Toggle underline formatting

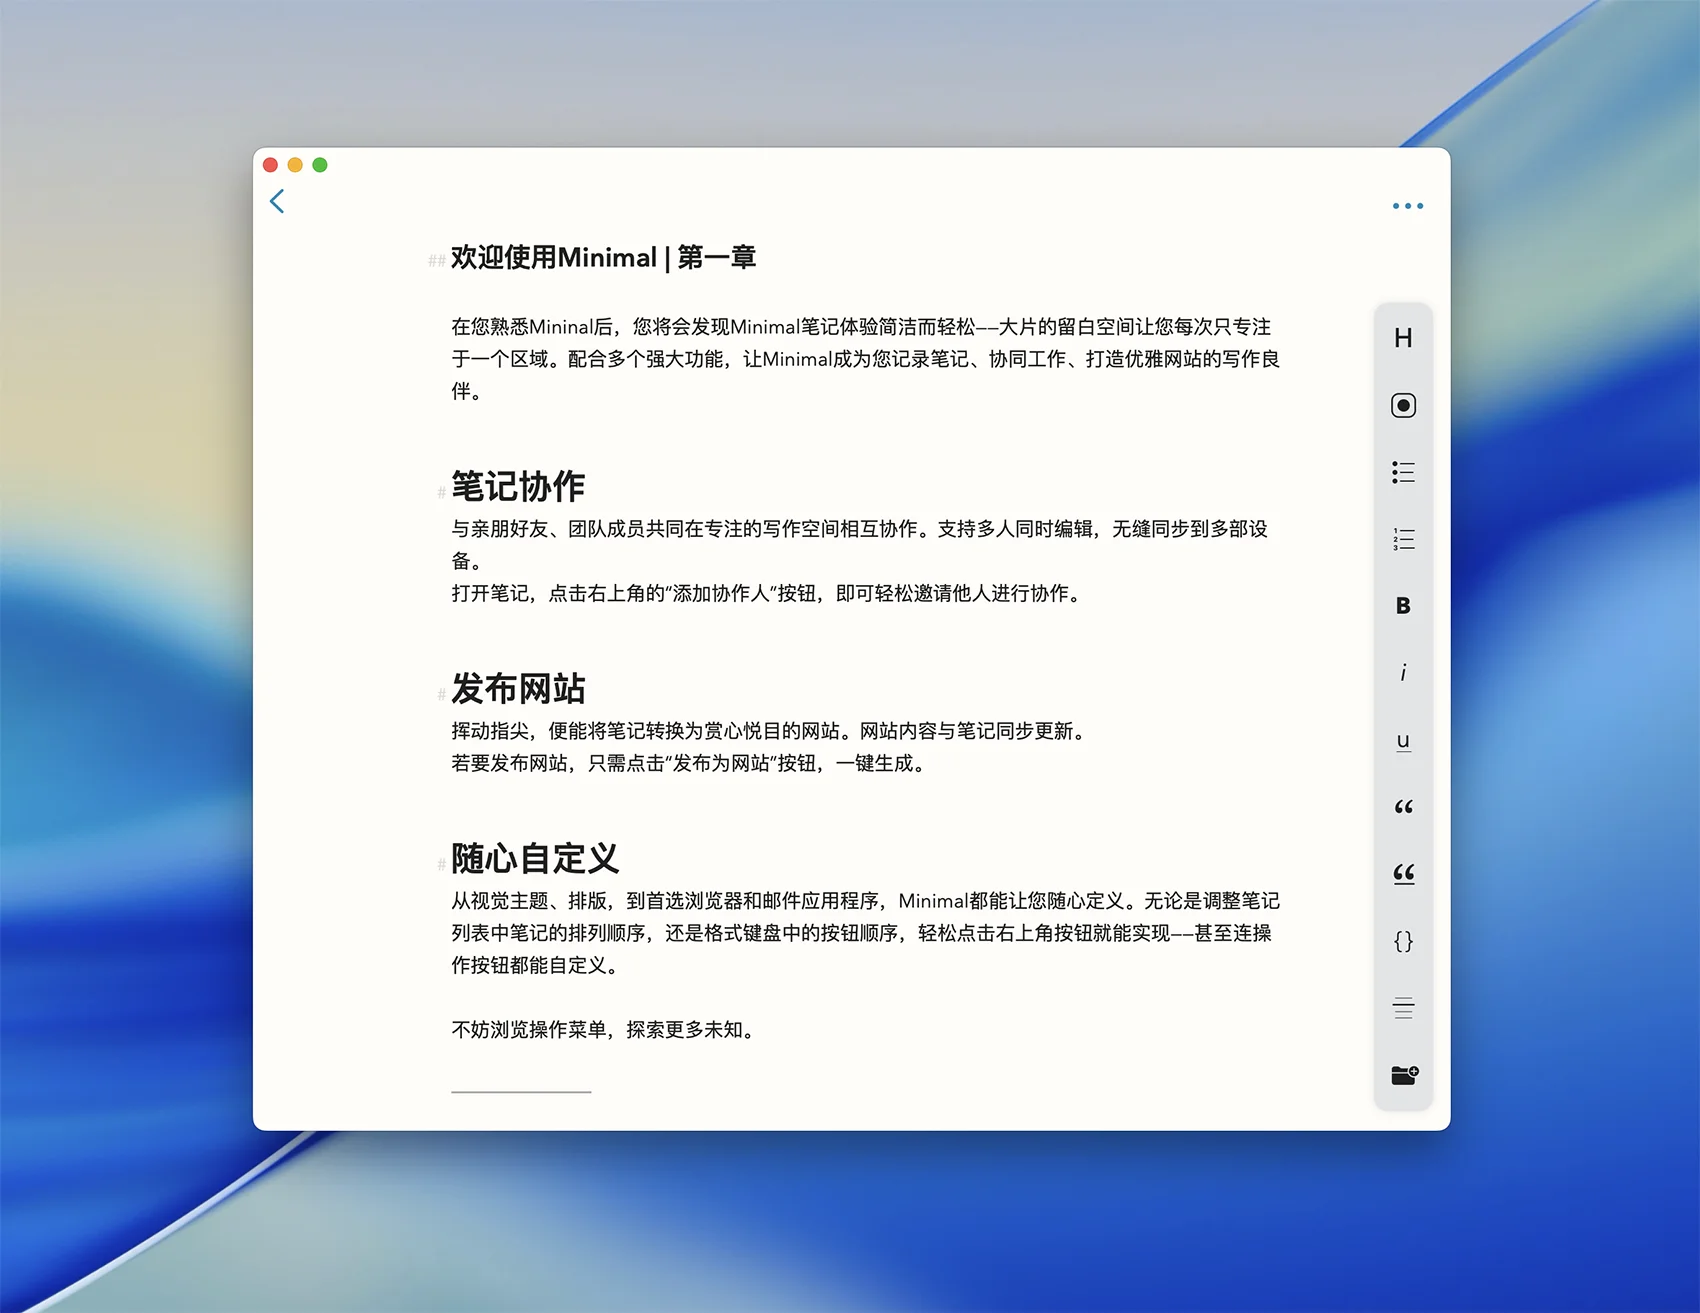click(x=1403, y=741)
